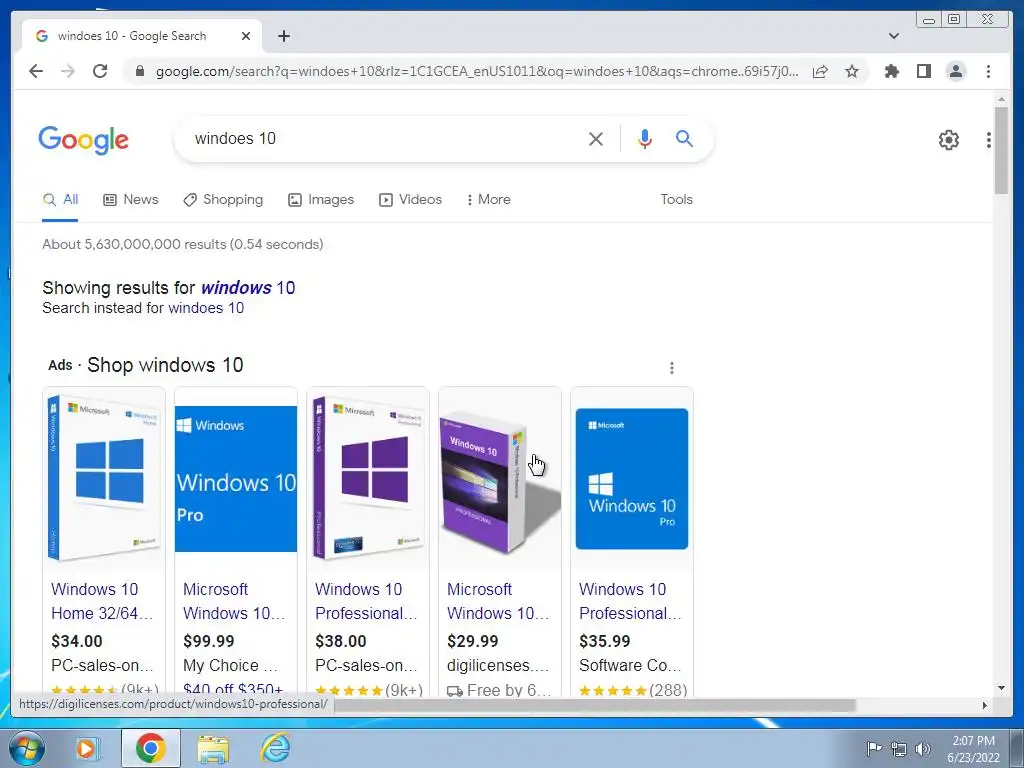Clear the Google search box
This screenshot has height=768, width=1024.
[x=596, y=138]
